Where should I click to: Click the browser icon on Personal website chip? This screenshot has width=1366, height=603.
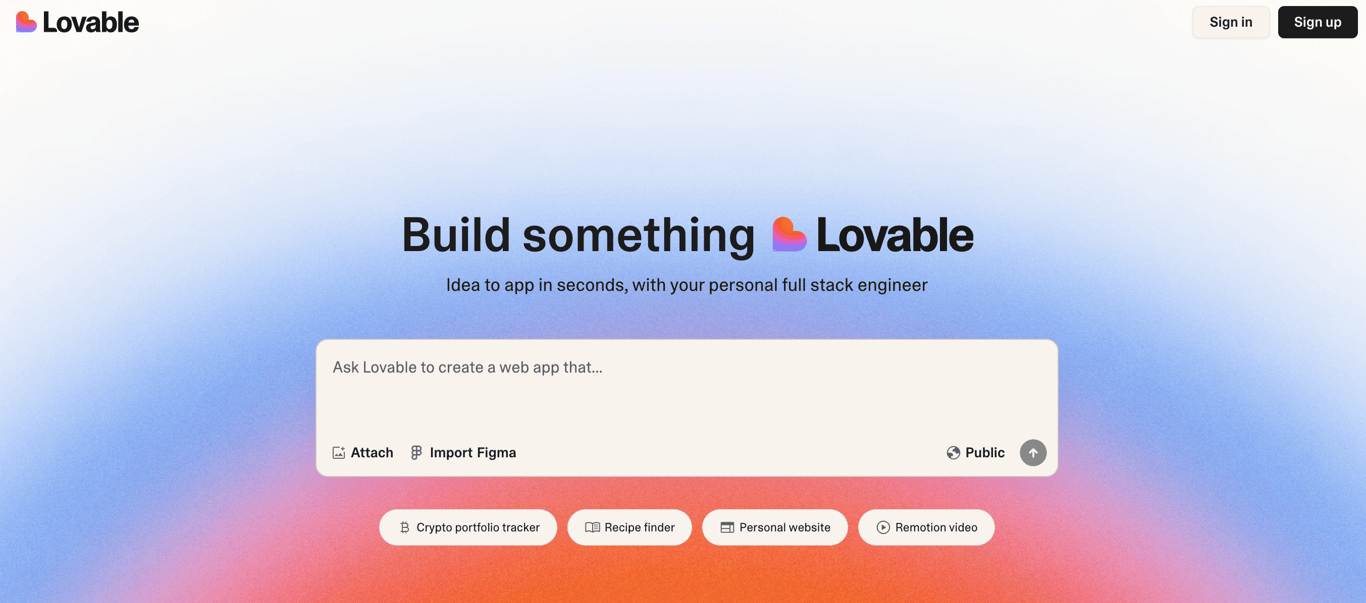click(727, 527)
